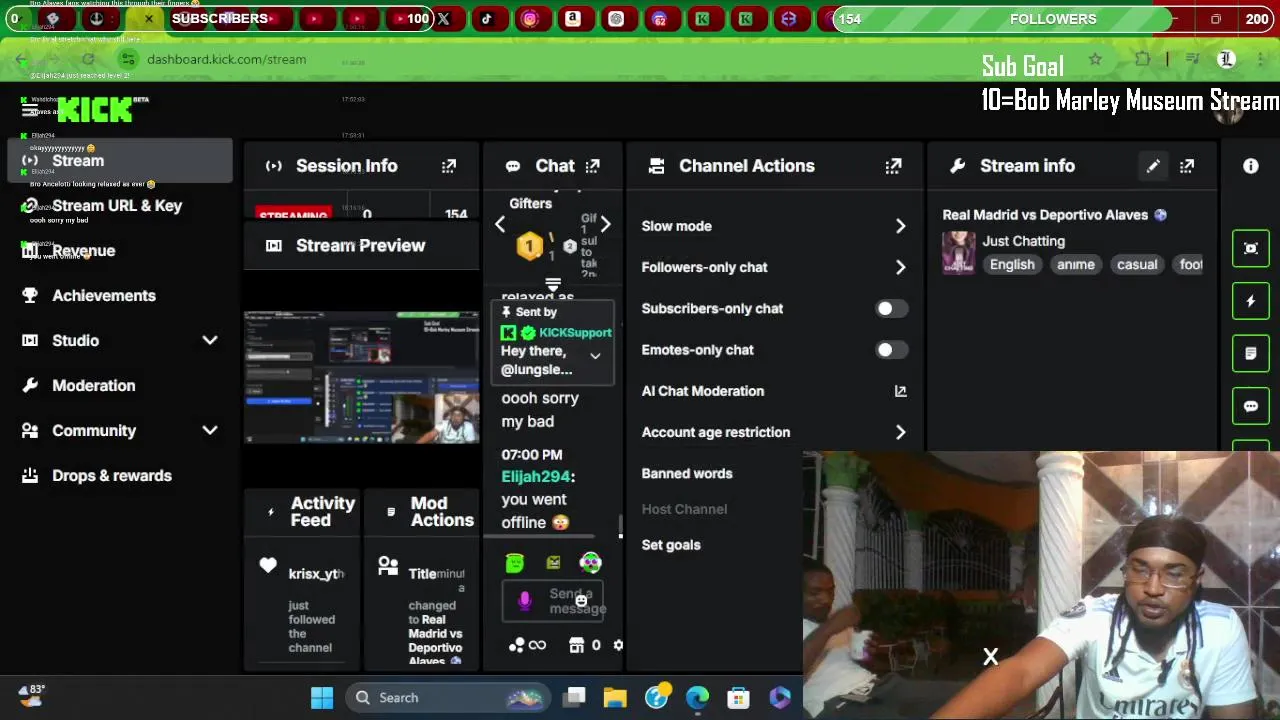Toggle Subscribers-only chat switch

coord(891,308)
